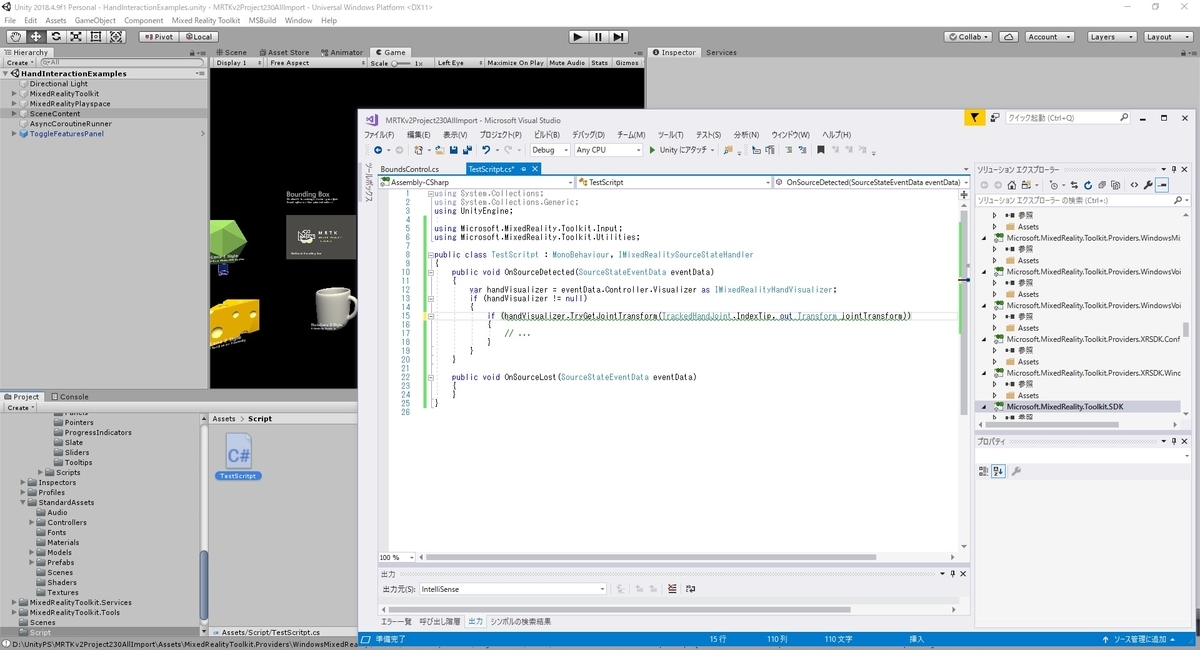
Task: Select the Hand tool in Unity toolbar
Action: point(15,37)
